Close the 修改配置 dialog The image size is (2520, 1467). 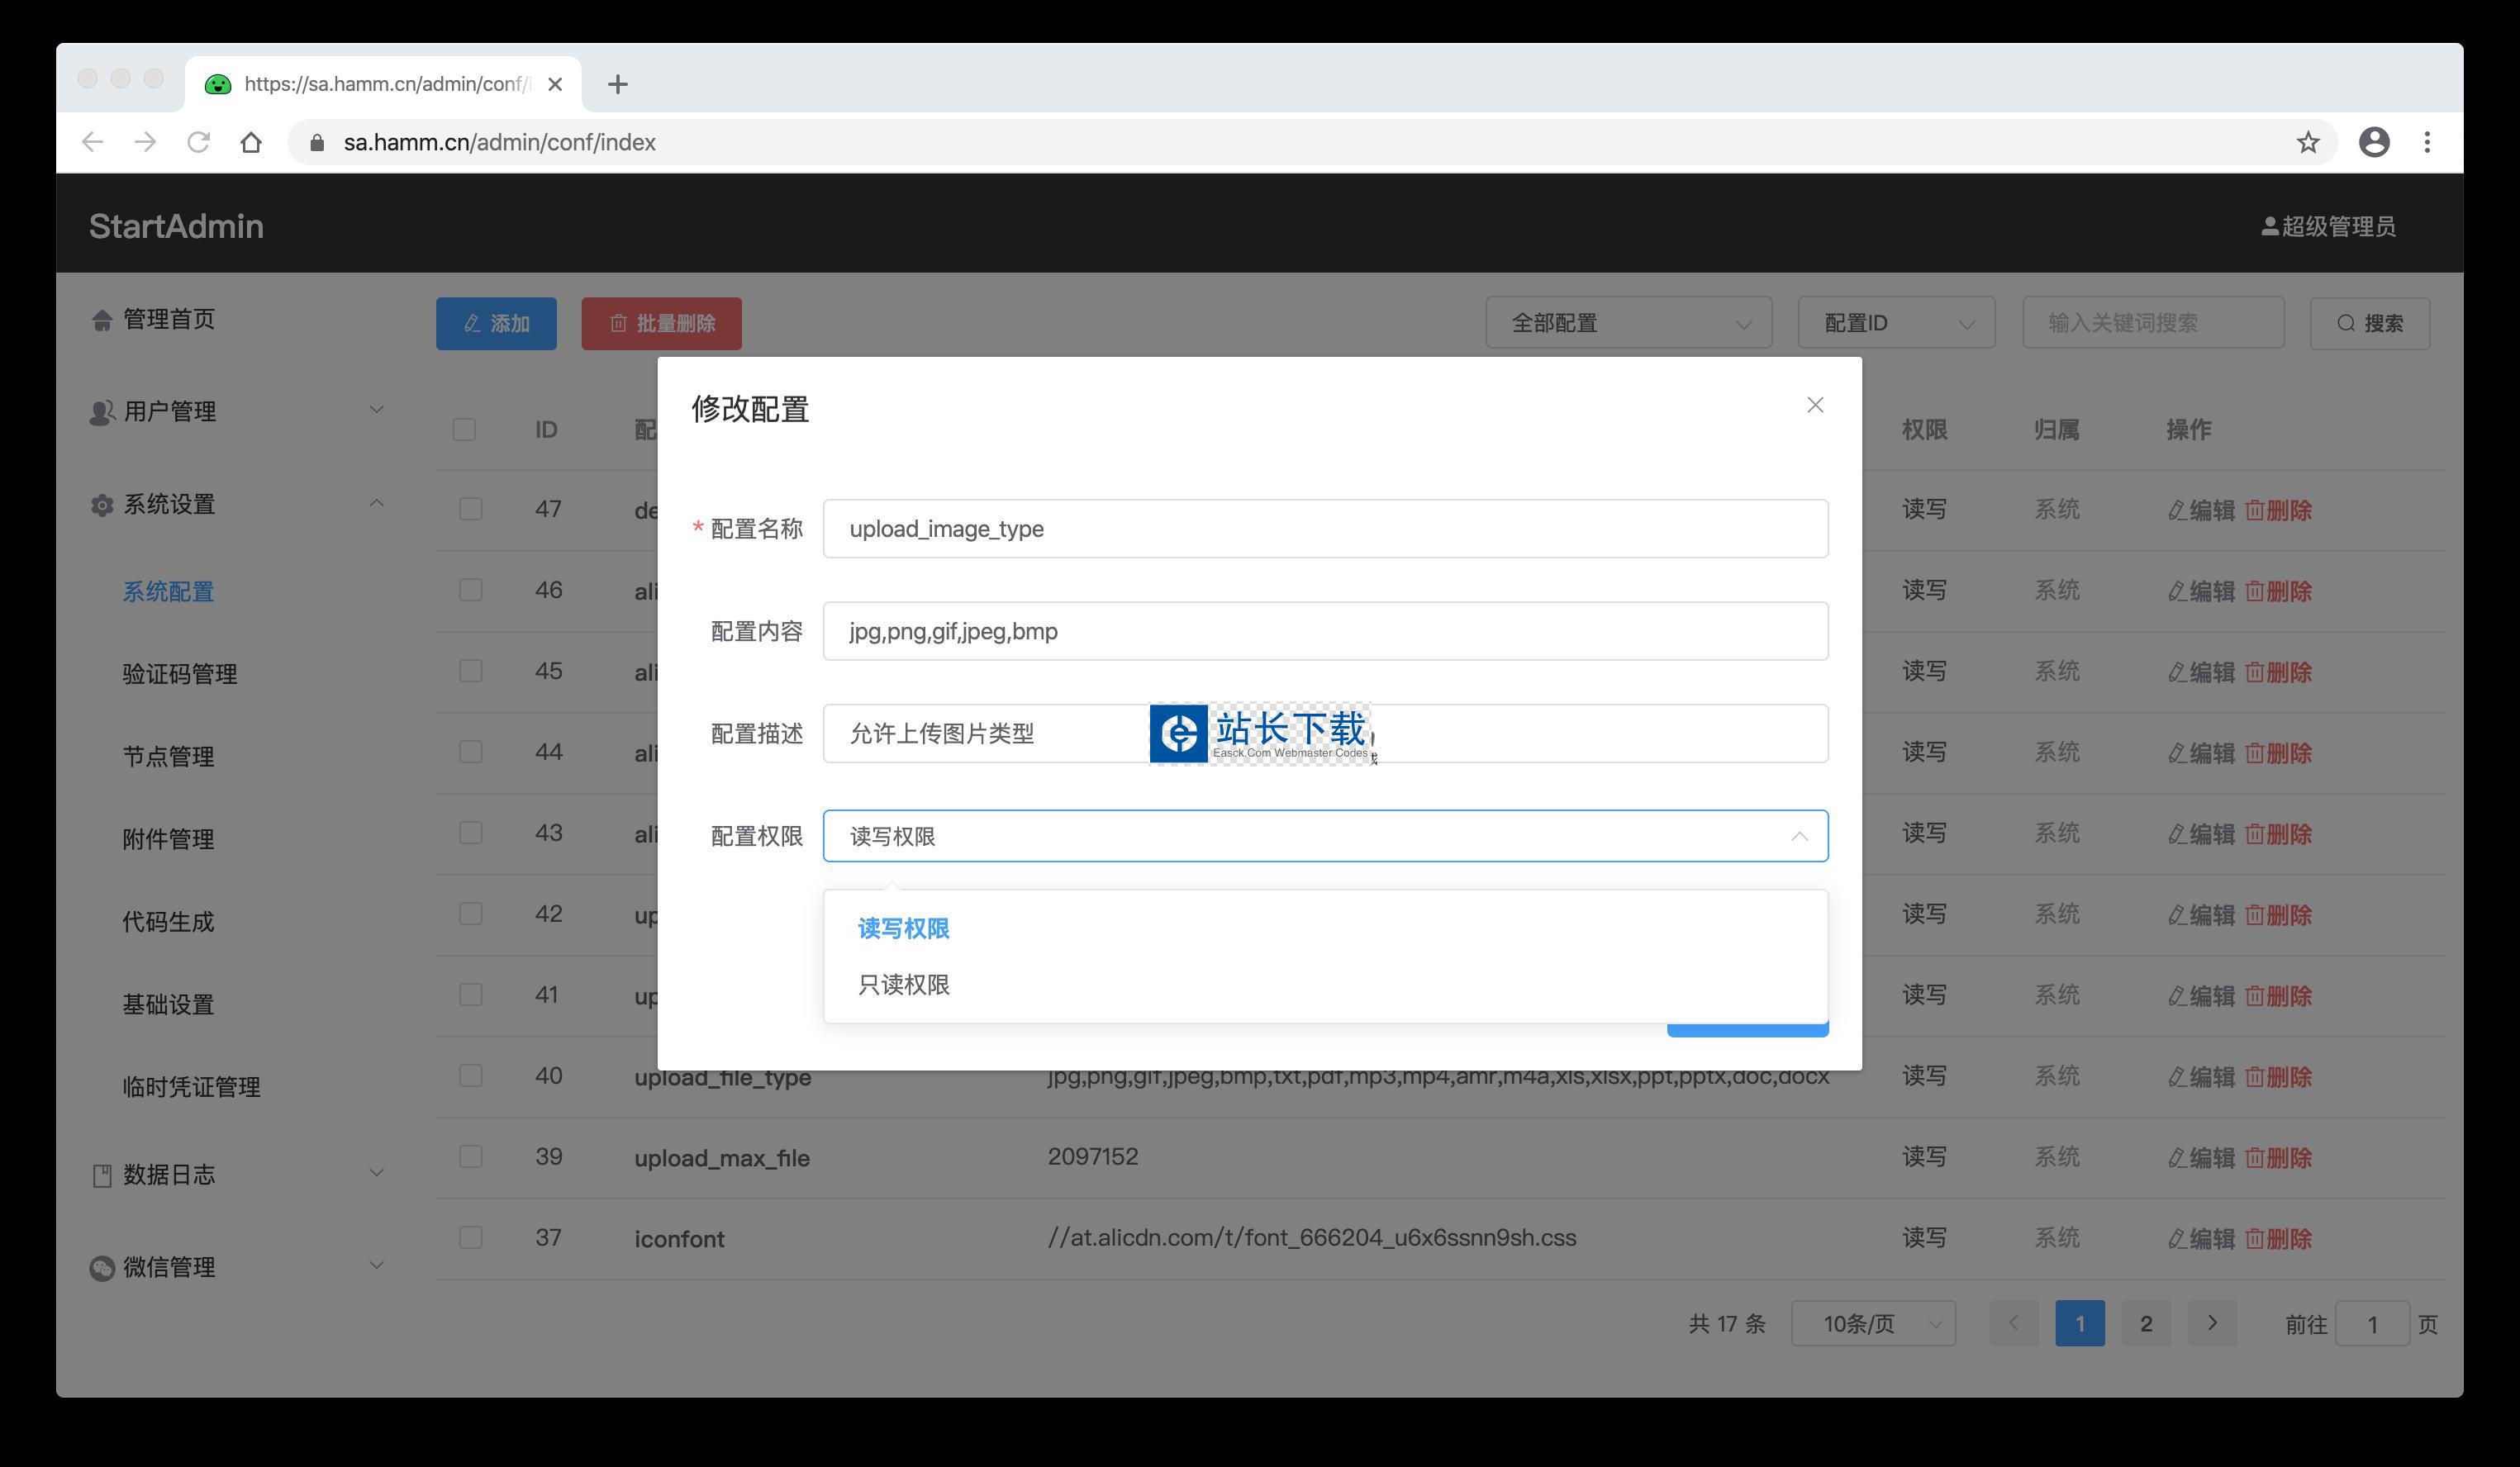point(1815,405)
